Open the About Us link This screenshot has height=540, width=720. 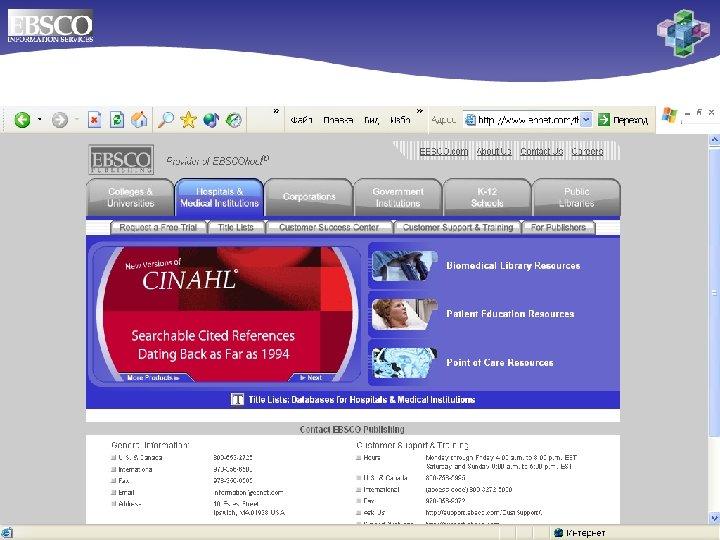coord(494,151)
